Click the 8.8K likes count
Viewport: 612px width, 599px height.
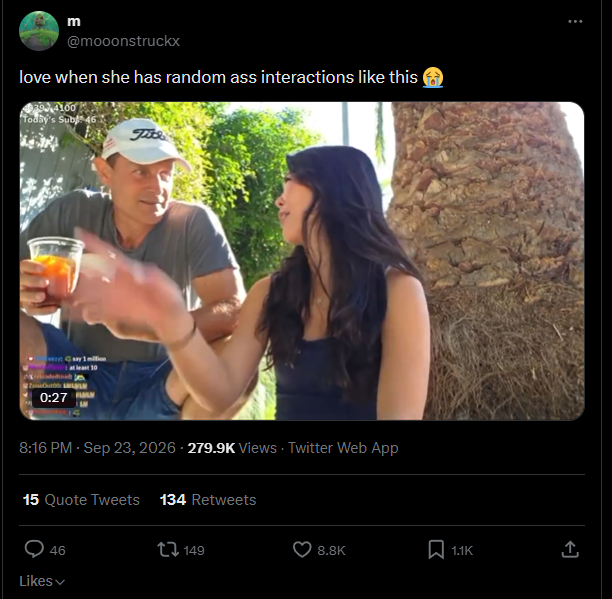pos(331,550)
